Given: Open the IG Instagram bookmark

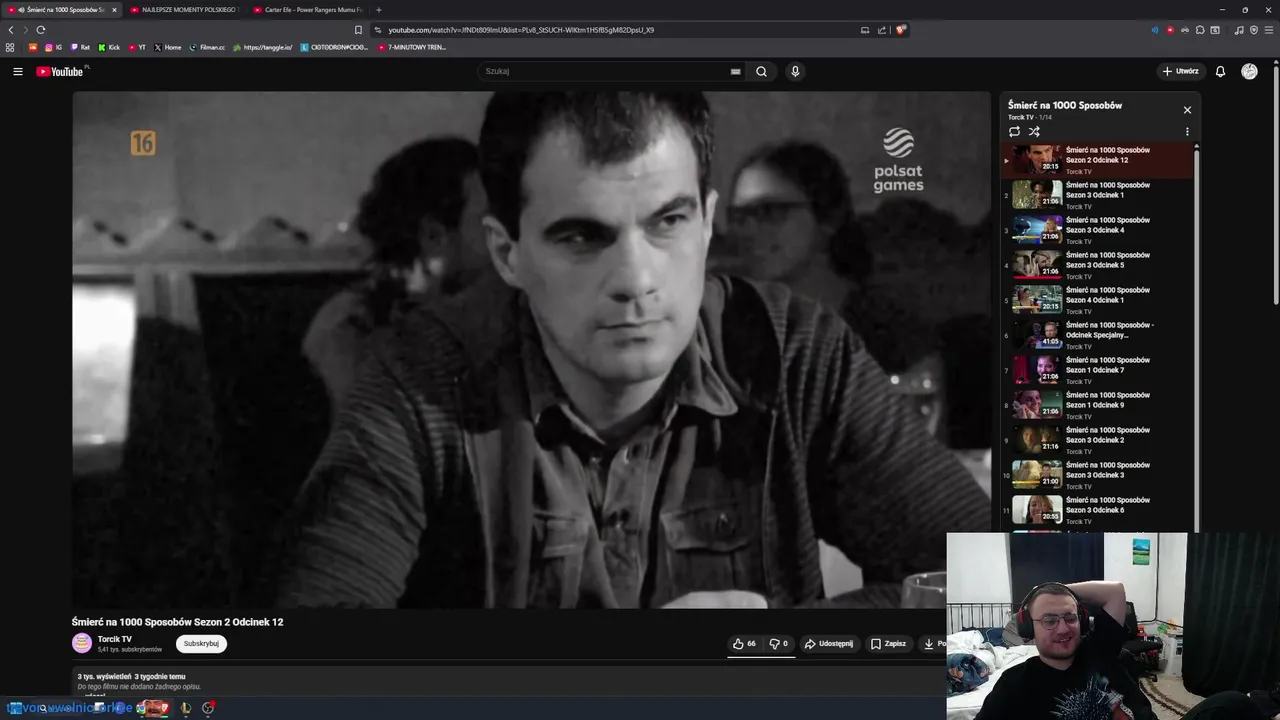Looking at the screenshot, I should point(53,47).
